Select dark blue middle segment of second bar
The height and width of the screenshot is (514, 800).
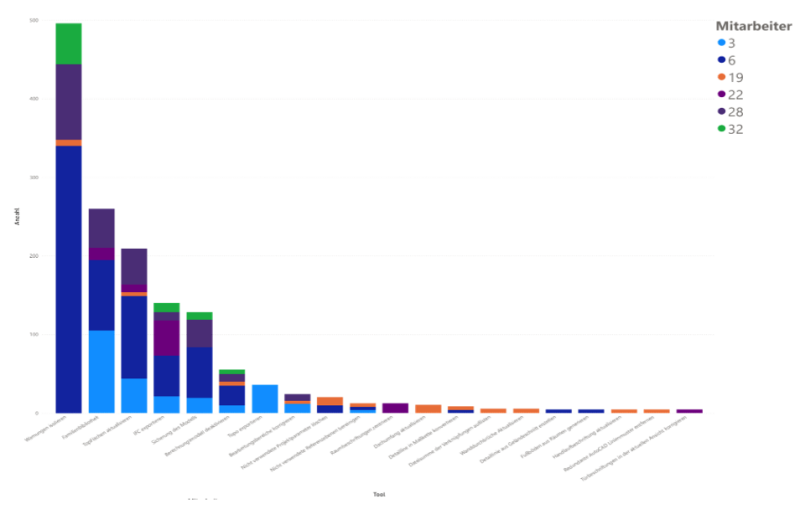[x=101, y=295]
